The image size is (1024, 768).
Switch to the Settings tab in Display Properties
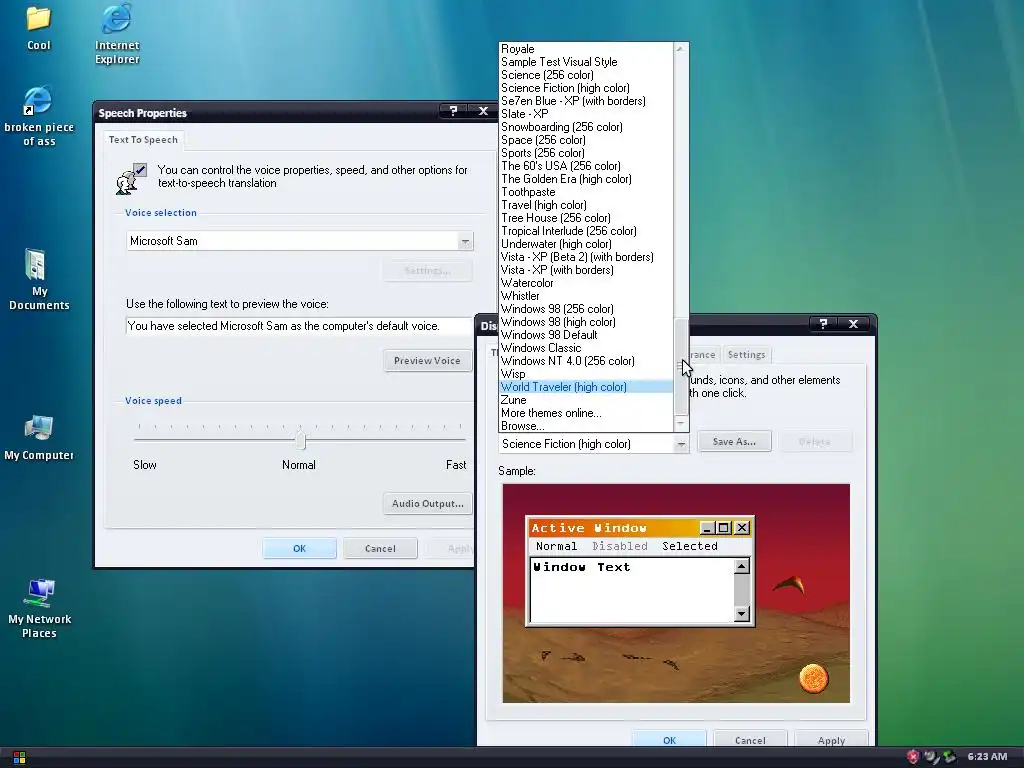click(x=746, y=355)
